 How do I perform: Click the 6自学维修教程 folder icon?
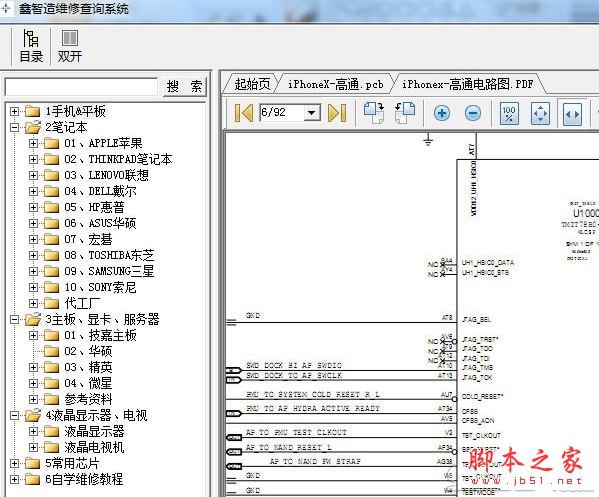[32, 479]
